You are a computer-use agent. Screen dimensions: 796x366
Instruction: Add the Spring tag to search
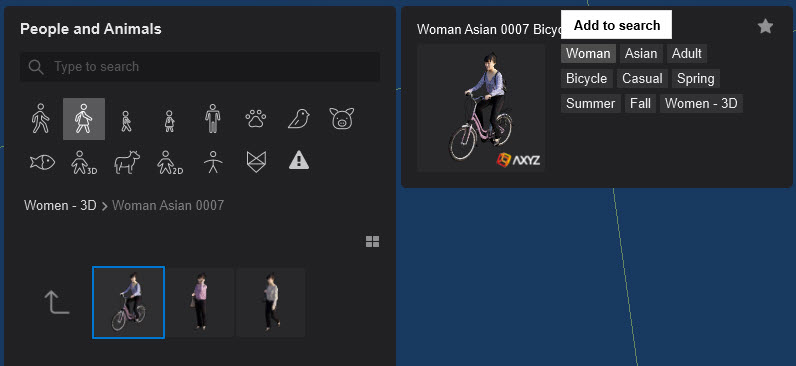[x=696, y=79]
